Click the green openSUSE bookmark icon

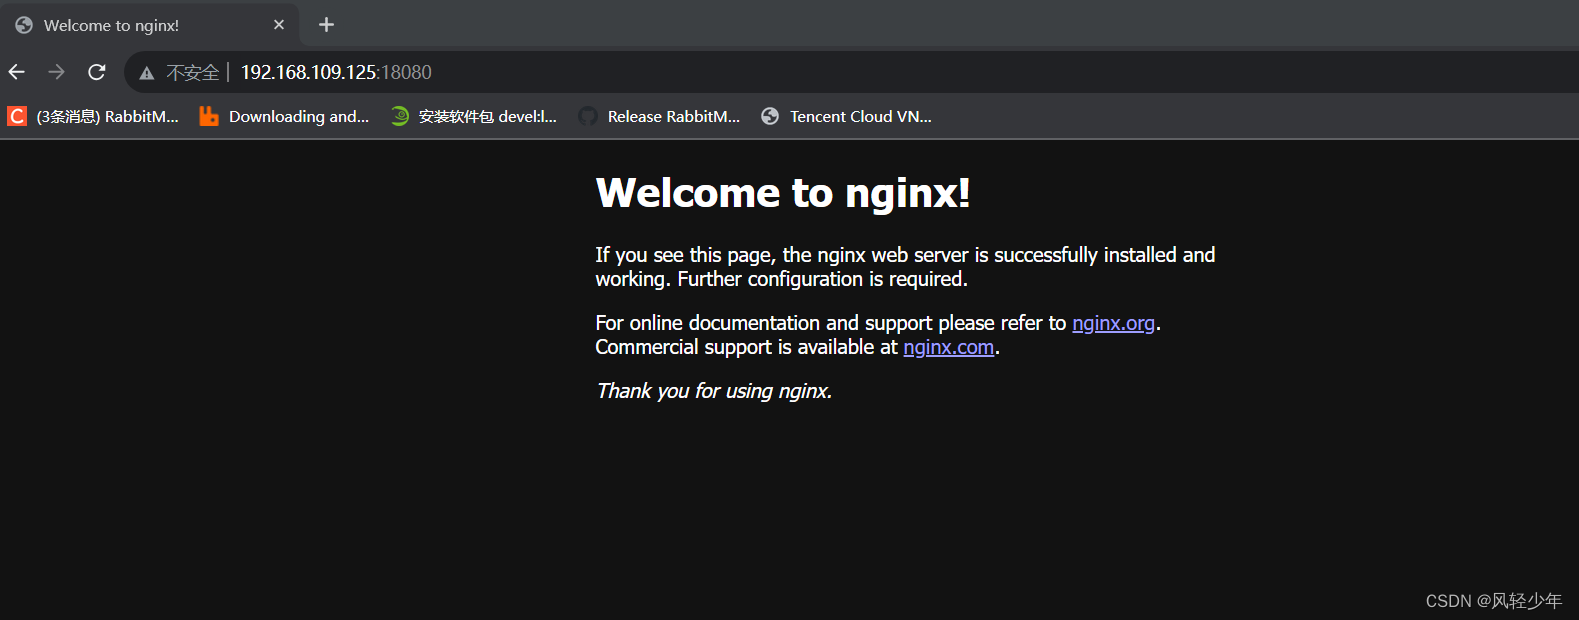click(400, 116)
